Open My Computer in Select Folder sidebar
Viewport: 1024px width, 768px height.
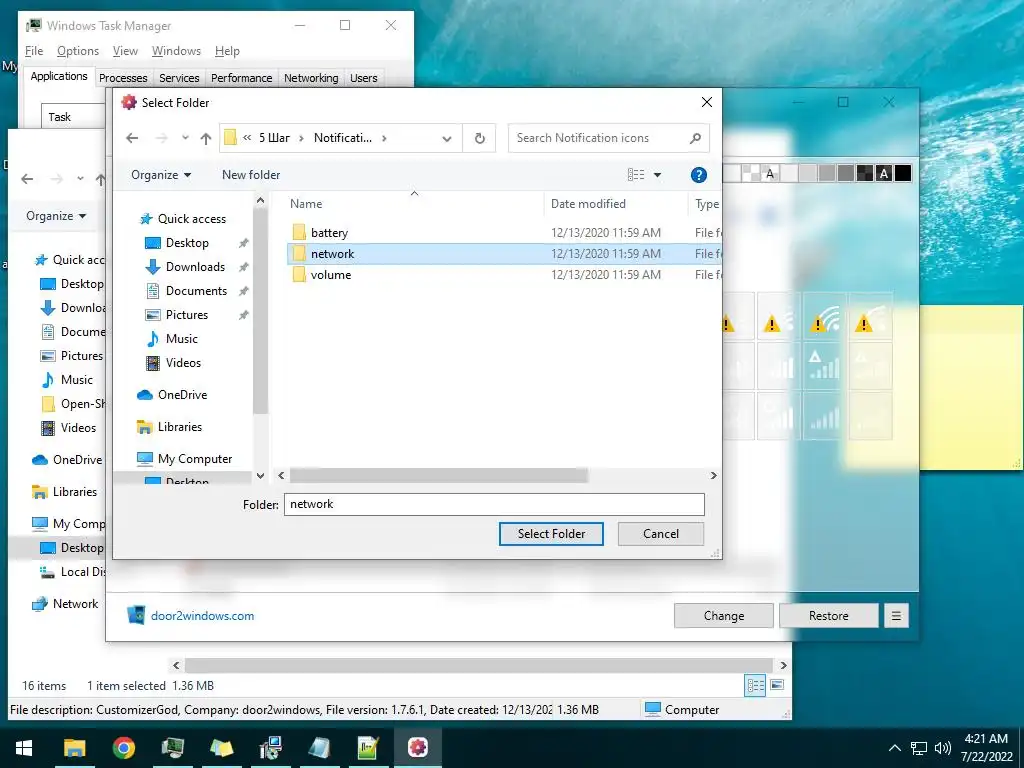coord(195,458)
